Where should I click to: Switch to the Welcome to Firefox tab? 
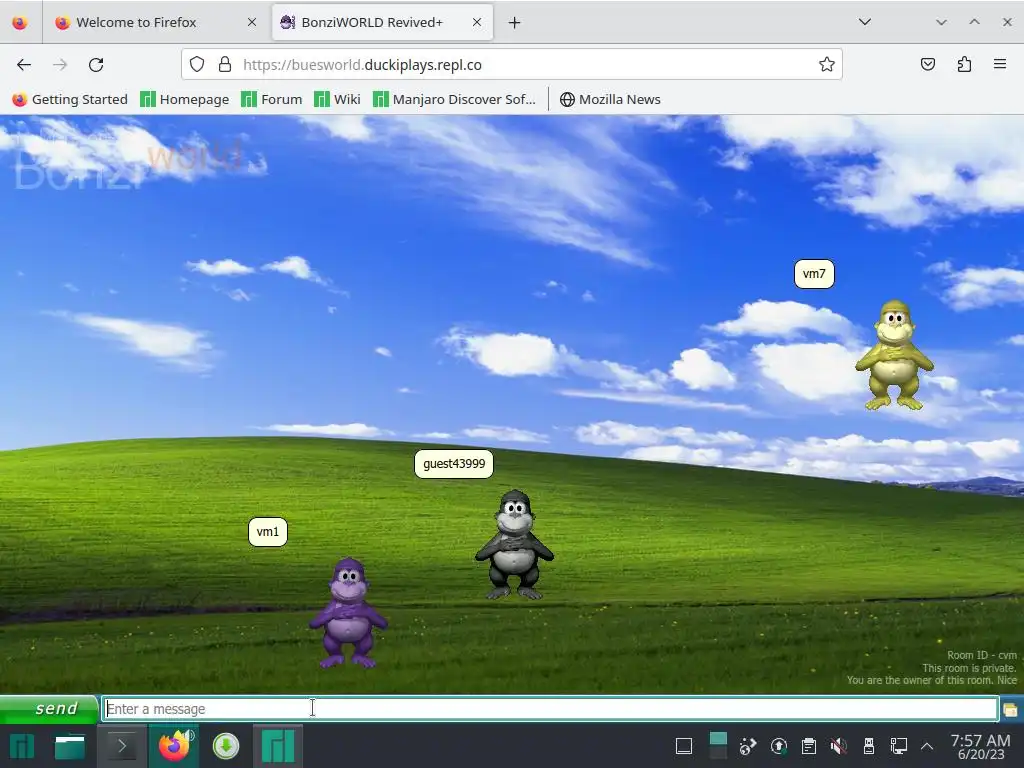[157, 22]
